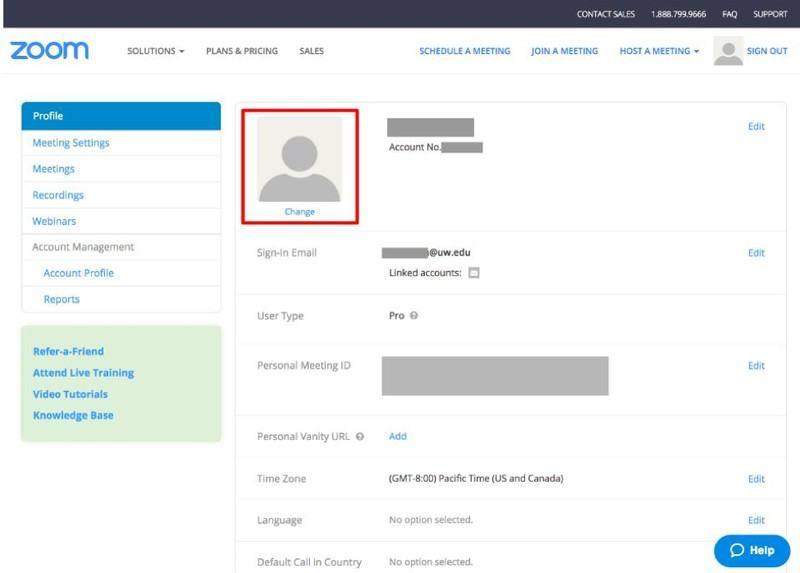800x573 pixels.
Task: Click Attend Live Training link
Action: [83, 373]
